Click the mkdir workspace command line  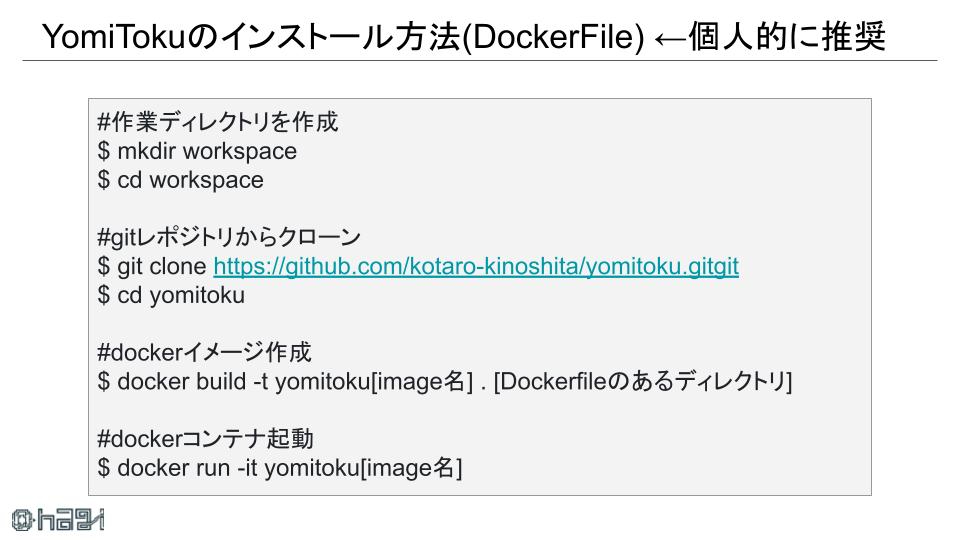[x=197, y=151]
